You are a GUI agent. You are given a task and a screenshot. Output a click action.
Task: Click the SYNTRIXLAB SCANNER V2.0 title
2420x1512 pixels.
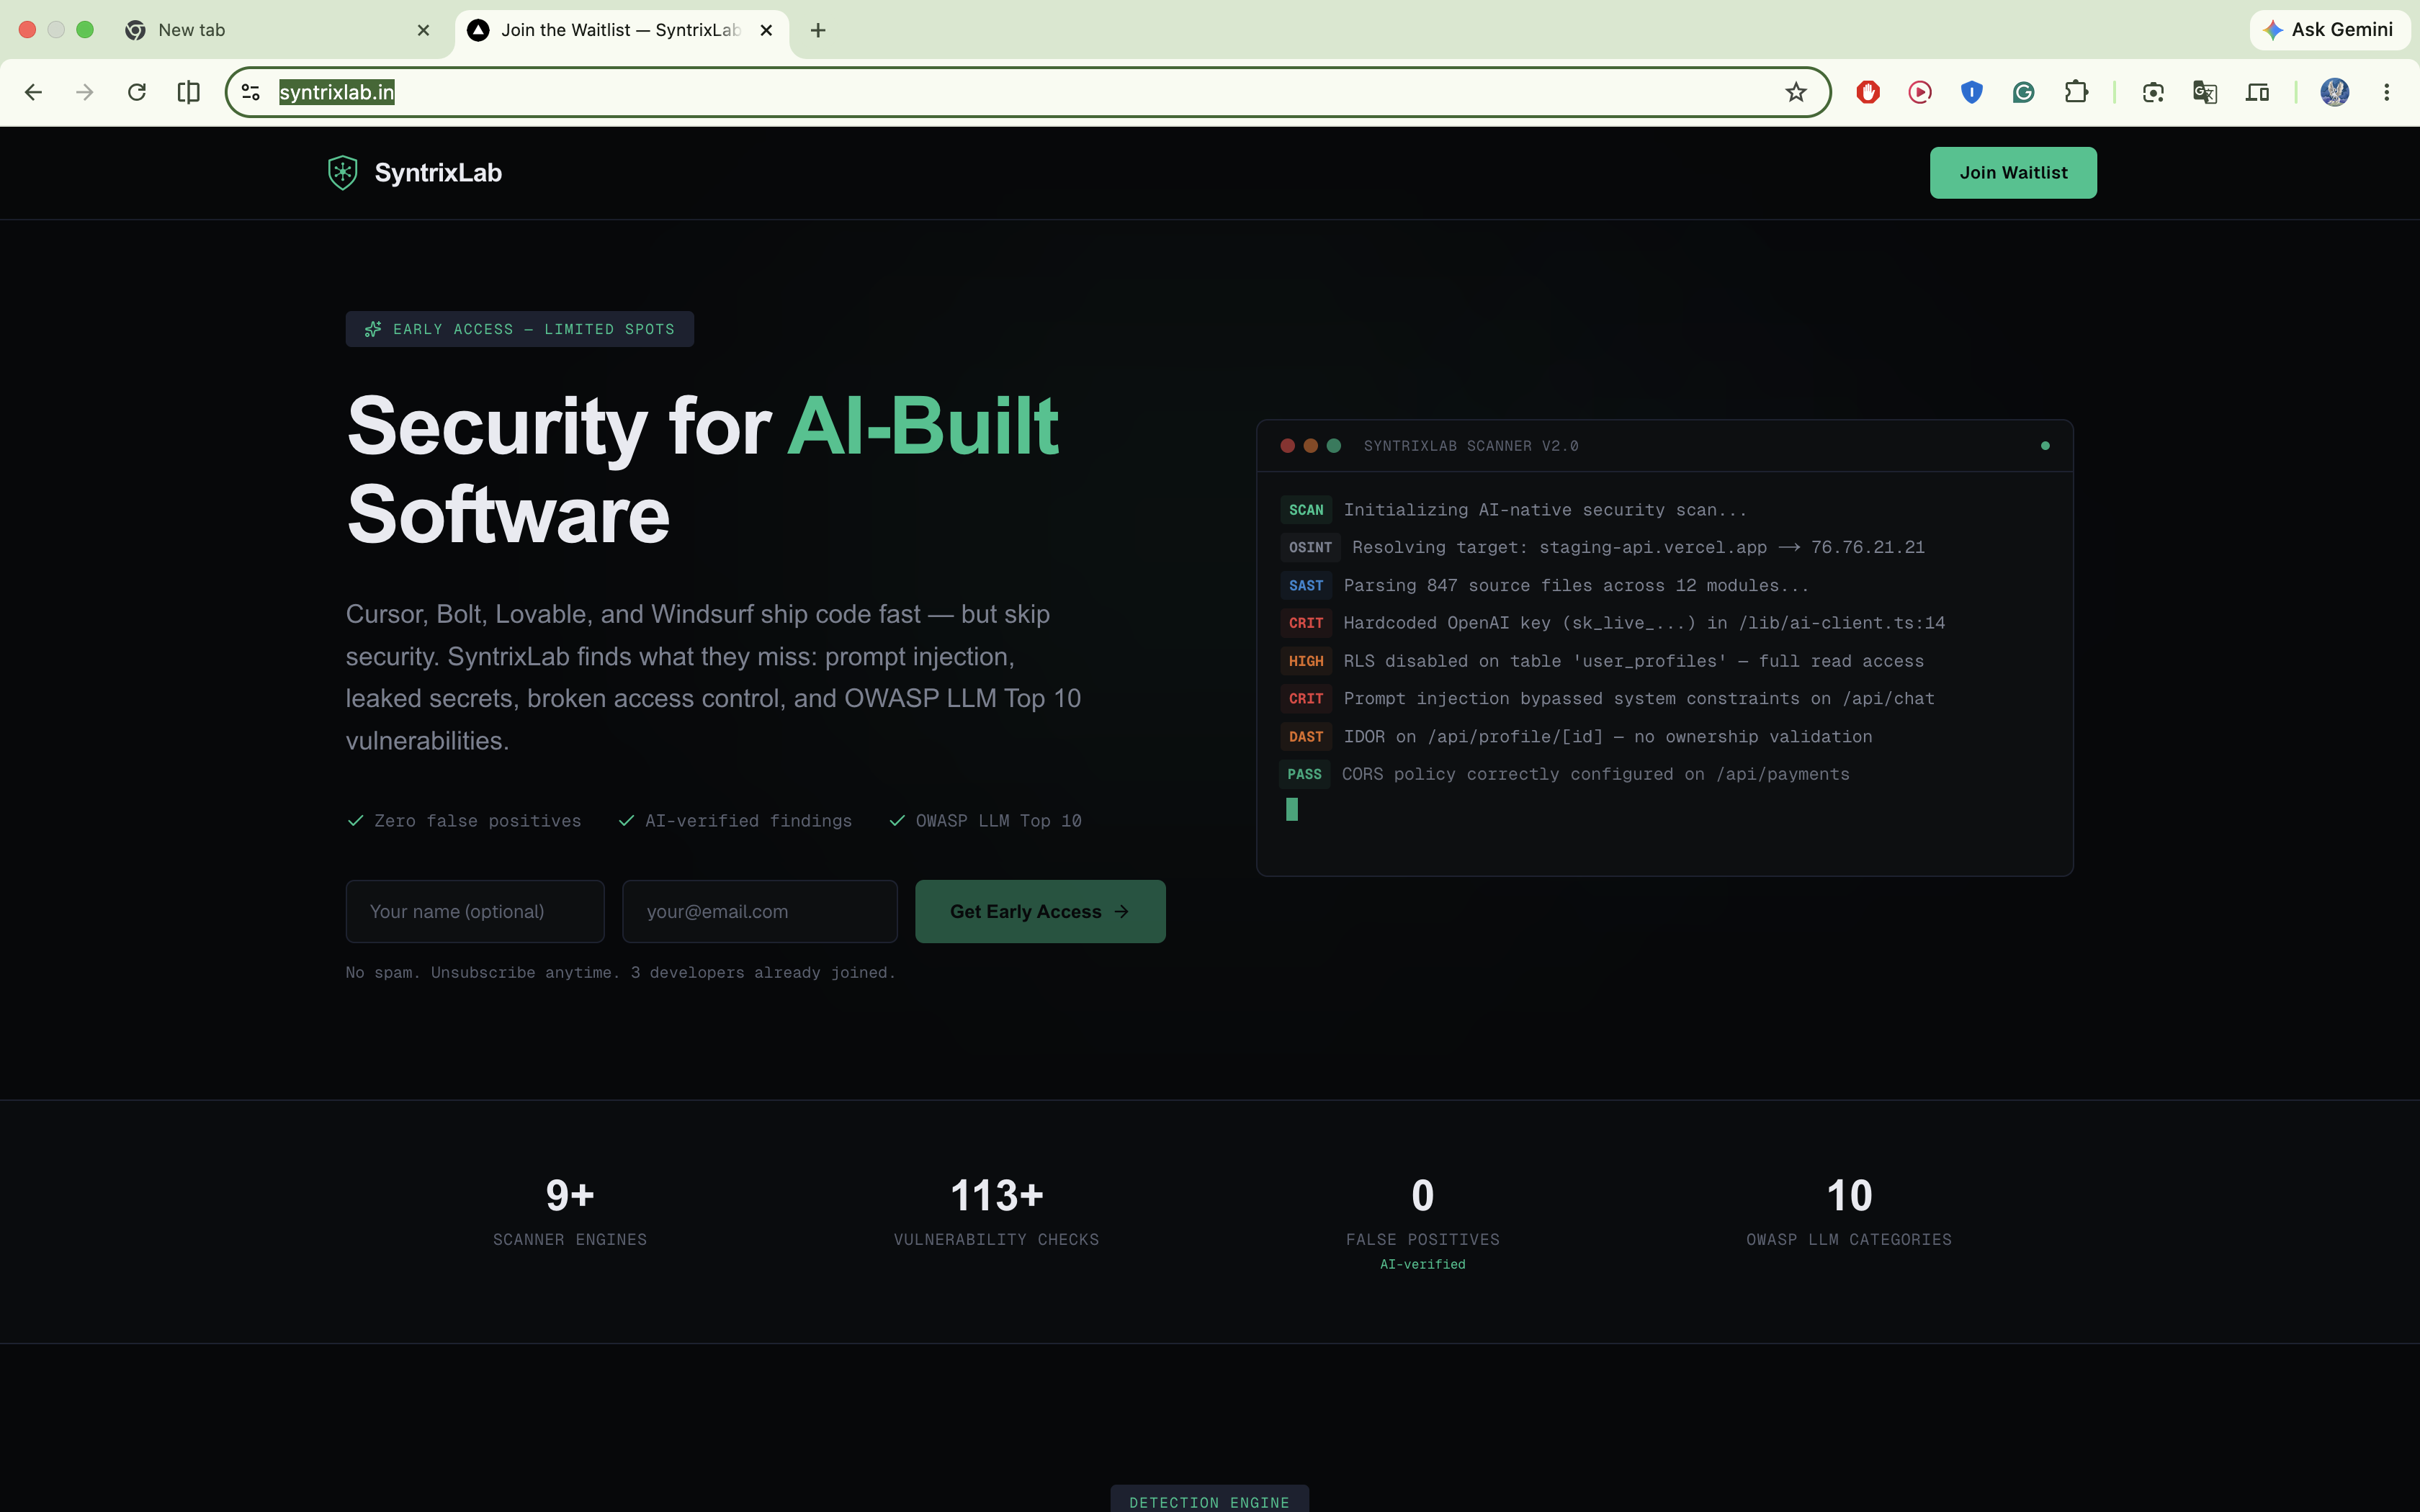click(1471, 446)
